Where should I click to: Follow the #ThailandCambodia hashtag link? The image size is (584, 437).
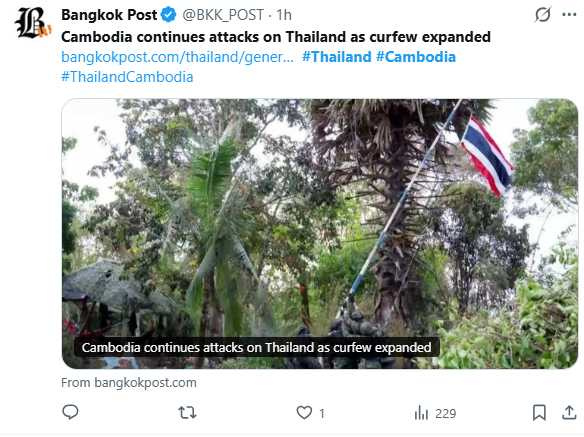tap(127, 77)
